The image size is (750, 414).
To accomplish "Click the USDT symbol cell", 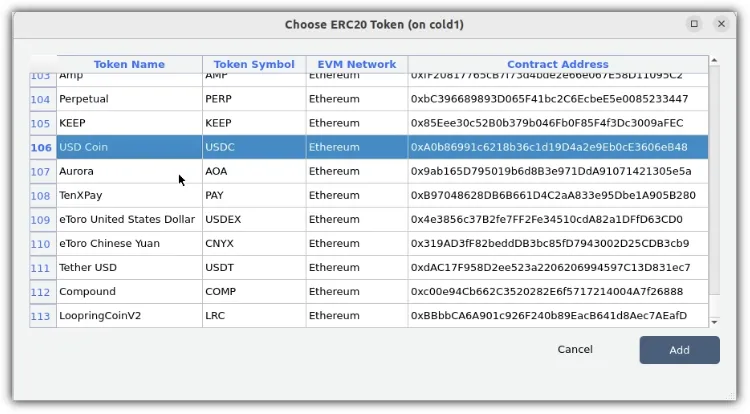I will (x=254, y=267).
